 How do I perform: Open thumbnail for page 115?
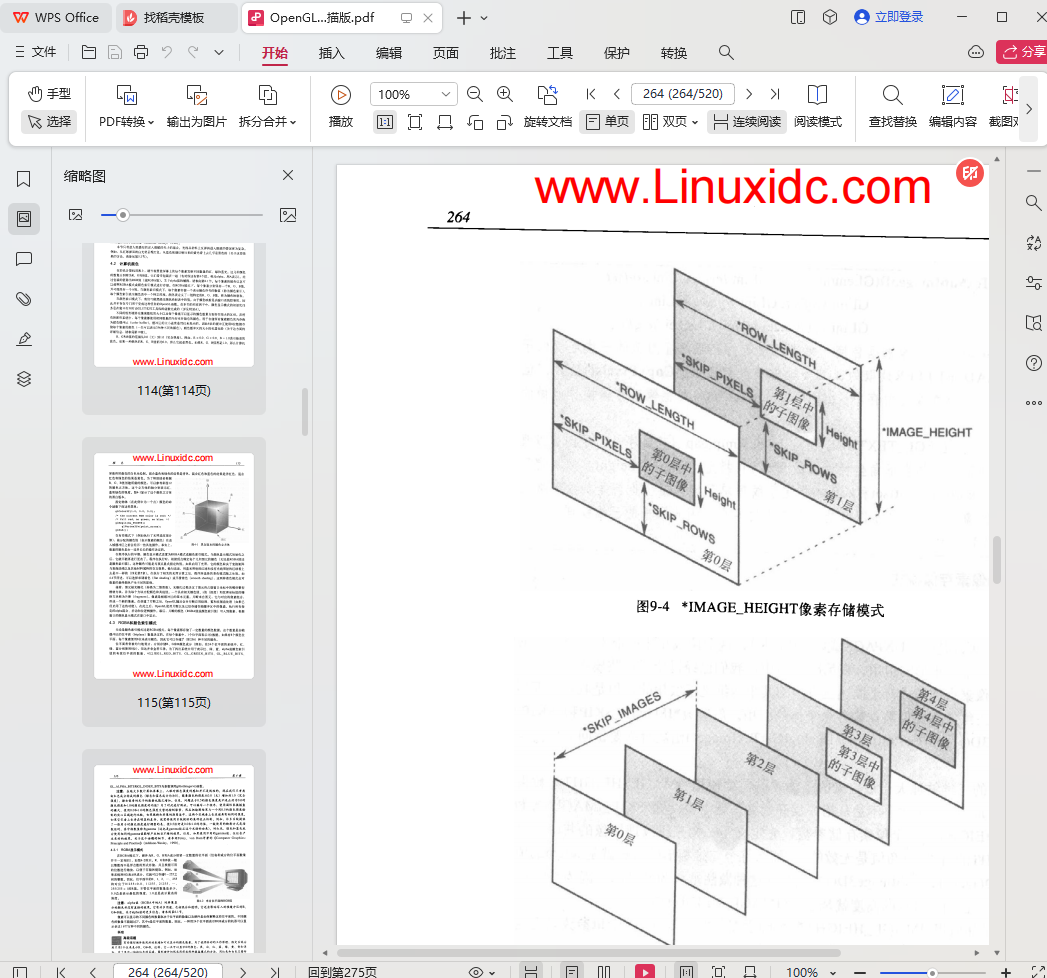click(174, 566)
